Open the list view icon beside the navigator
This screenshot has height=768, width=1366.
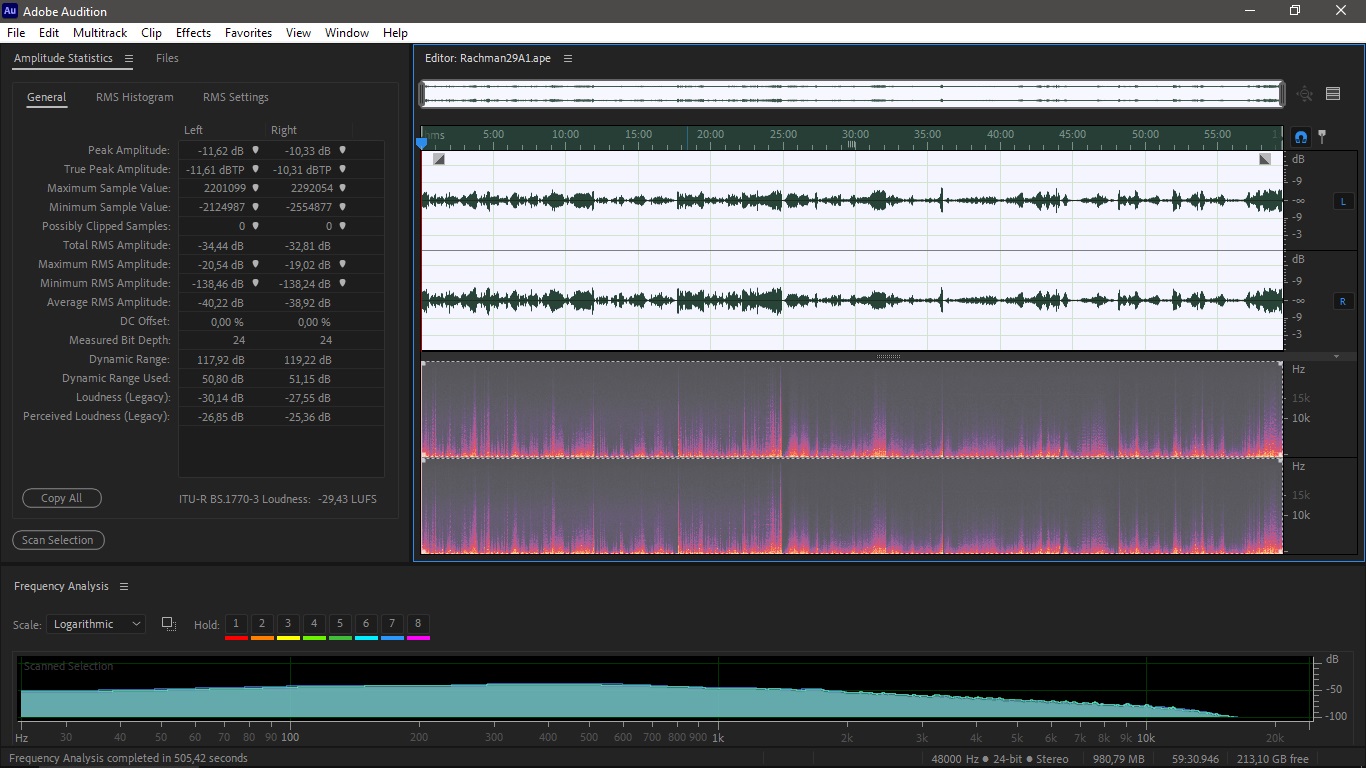(1333, 94)
